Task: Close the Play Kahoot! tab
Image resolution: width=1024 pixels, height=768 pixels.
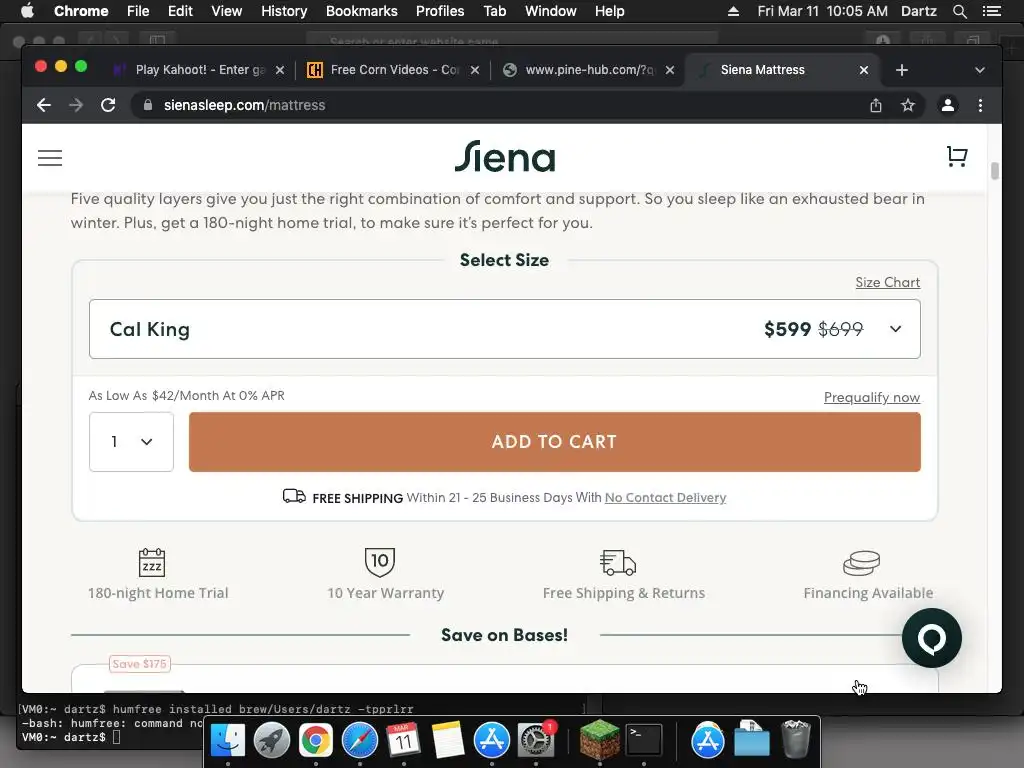Action: pyautogui.click(x=280, y=70)
